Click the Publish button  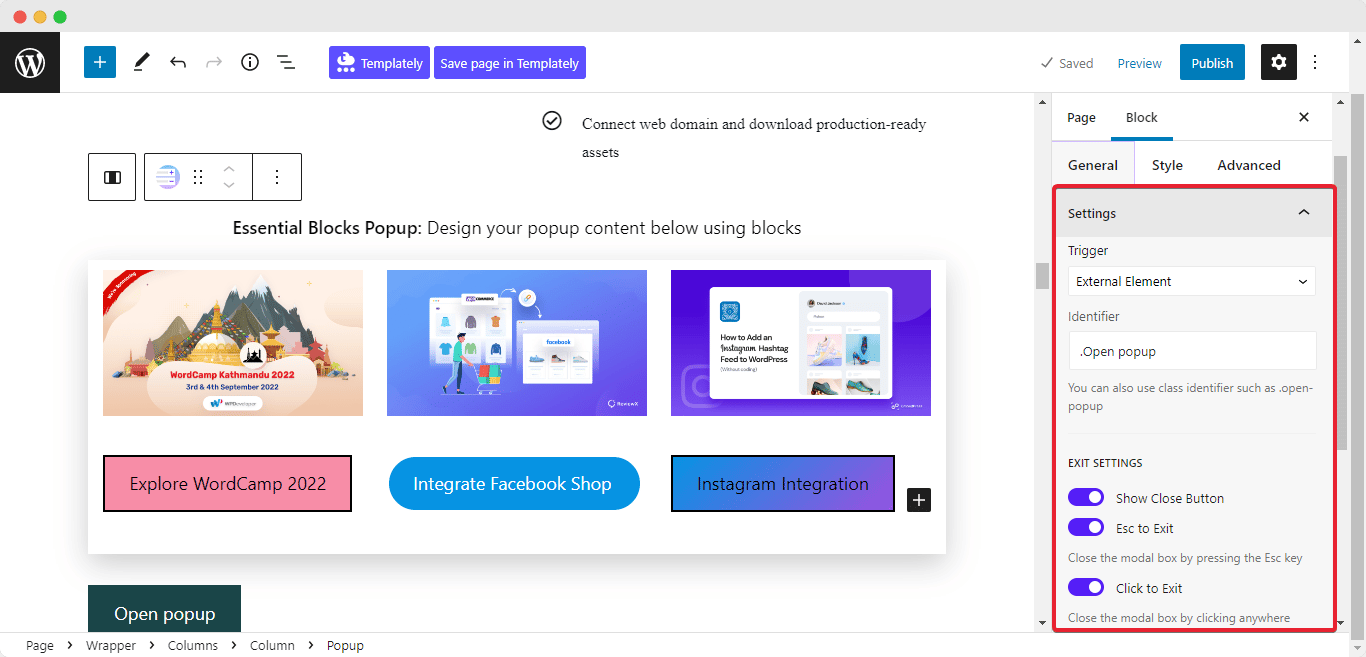(1212, 62)
